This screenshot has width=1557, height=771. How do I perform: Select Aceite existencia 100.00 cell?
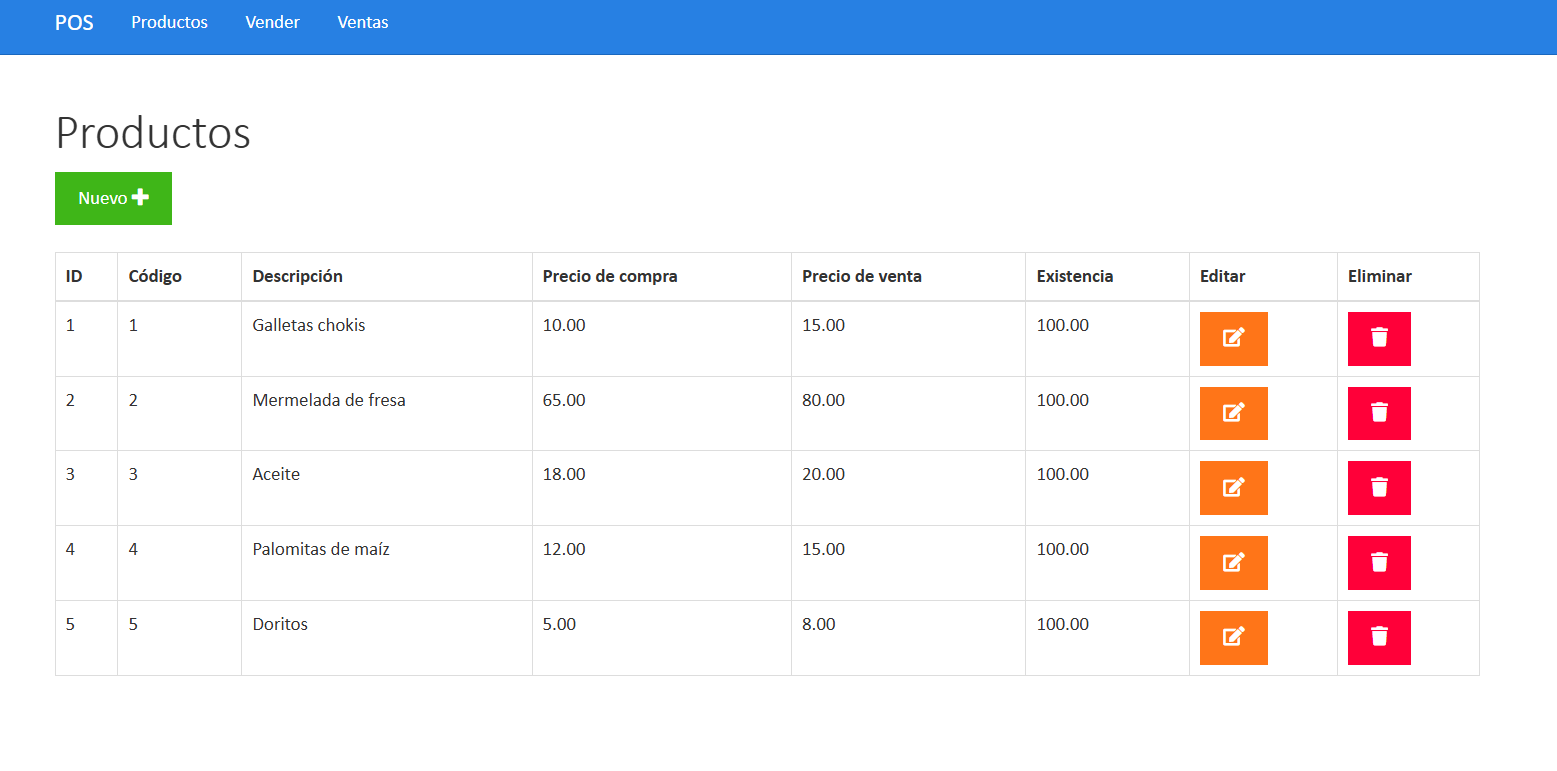pyautogui.click(x=1107, y=488)
